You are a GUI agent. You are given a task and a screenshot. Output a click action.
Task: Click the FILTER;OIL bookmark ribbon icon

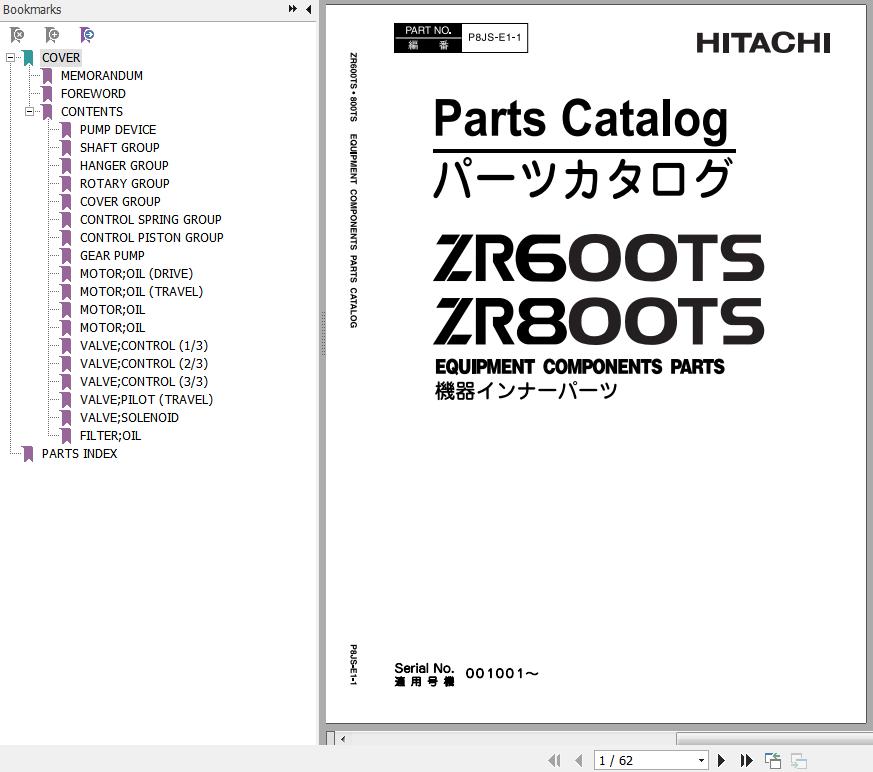tap(66, 436)
